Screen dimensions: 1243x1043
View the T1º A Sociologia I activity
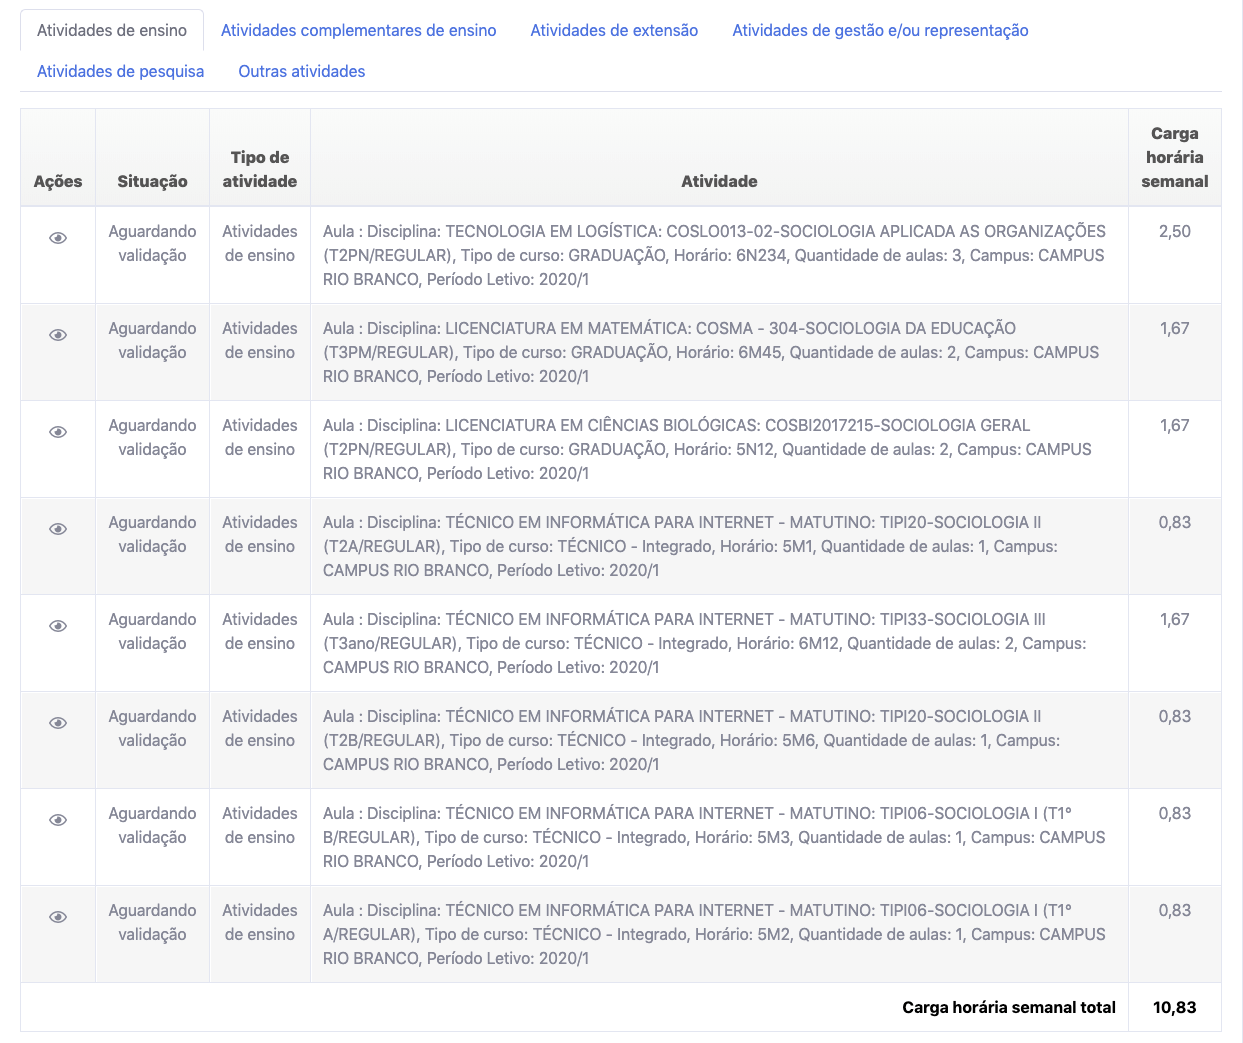[58, 917]
